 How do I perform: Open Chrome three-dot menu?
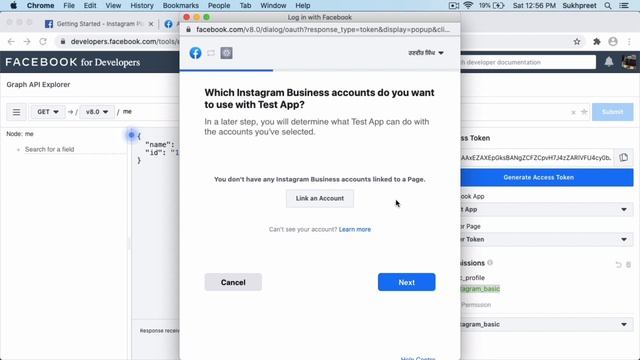click(629, 42)
